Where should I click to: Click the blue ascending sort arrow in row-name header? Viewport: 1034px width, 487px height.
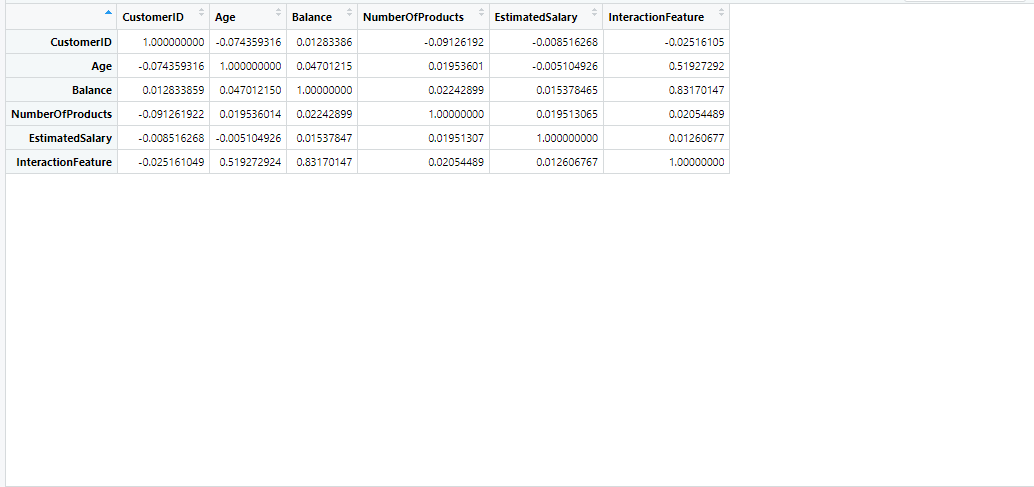(x=108, y=13)
